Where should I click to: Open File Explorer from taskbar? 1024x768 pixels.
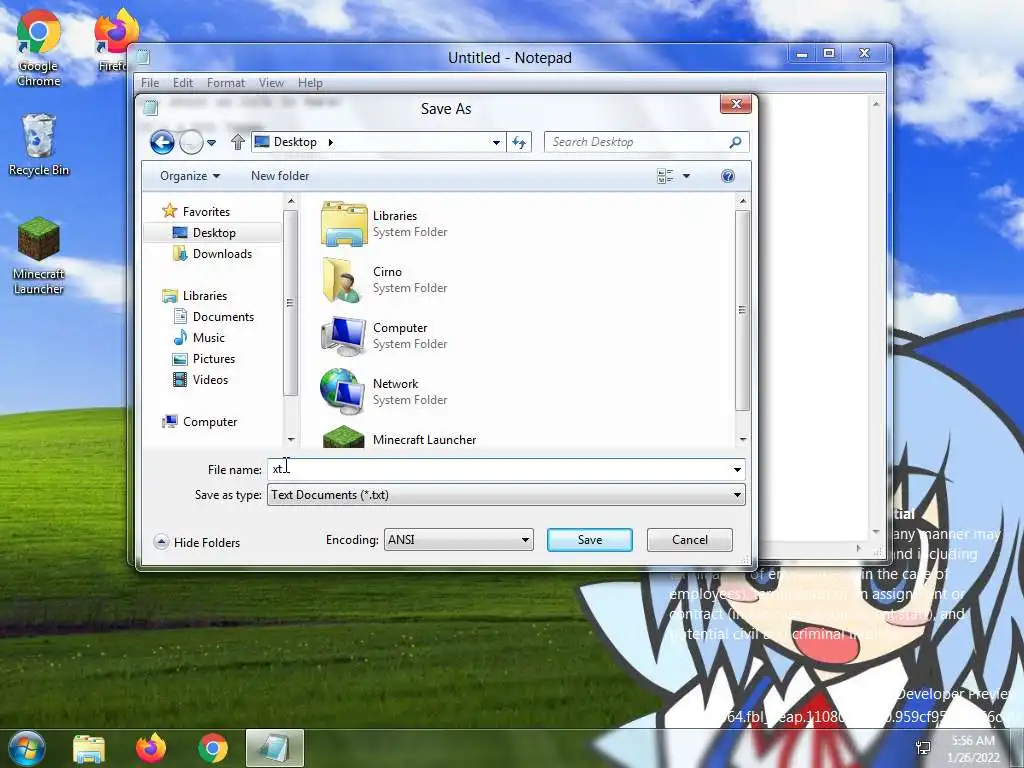(x=89, y=748)
